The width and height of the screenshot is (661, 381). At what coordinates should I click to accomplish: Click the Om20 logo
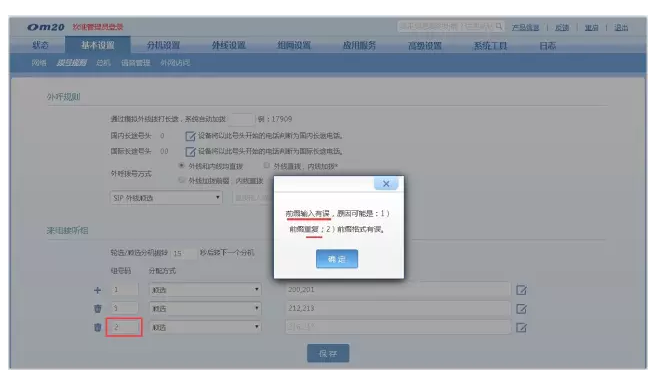(46, 27)
